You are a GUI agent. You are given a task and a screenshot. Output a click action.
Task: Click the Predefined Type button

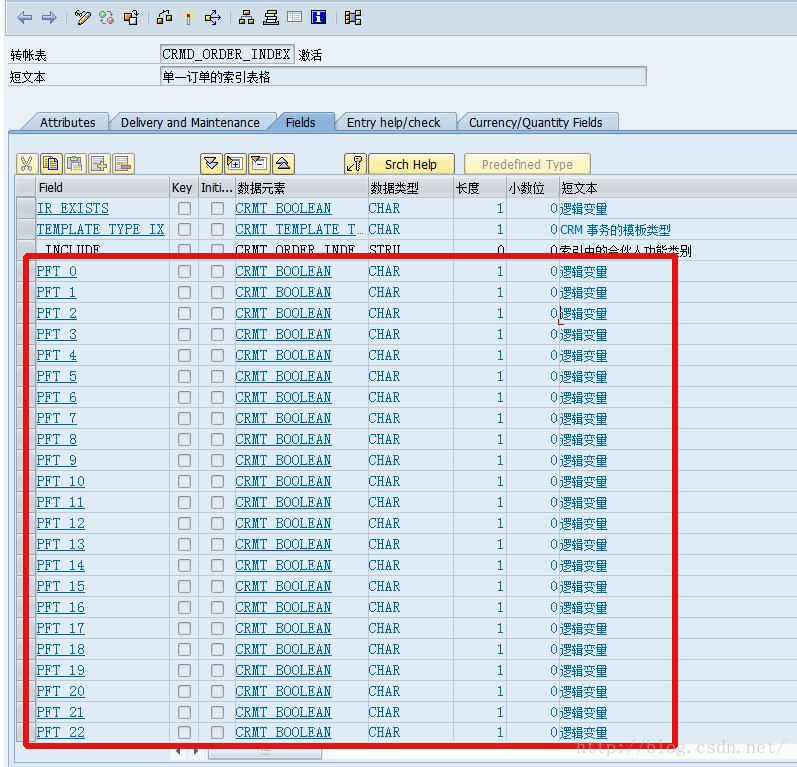point(527,164)
